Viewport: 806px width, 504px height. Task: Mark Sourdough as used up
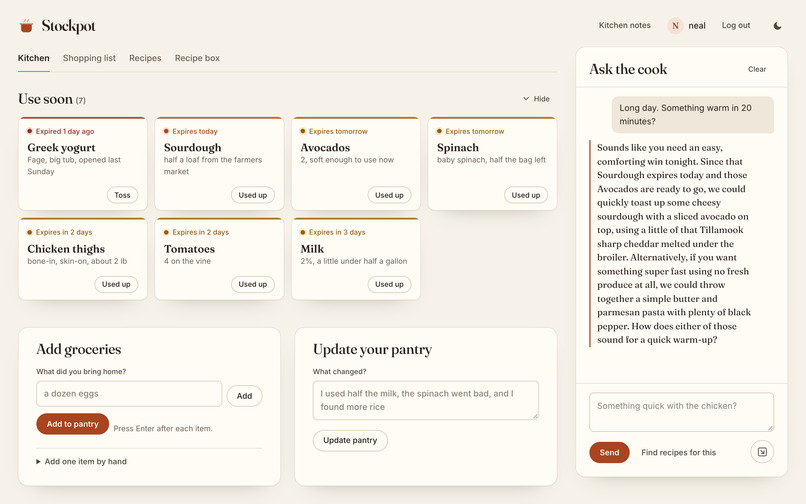point(252,195)
